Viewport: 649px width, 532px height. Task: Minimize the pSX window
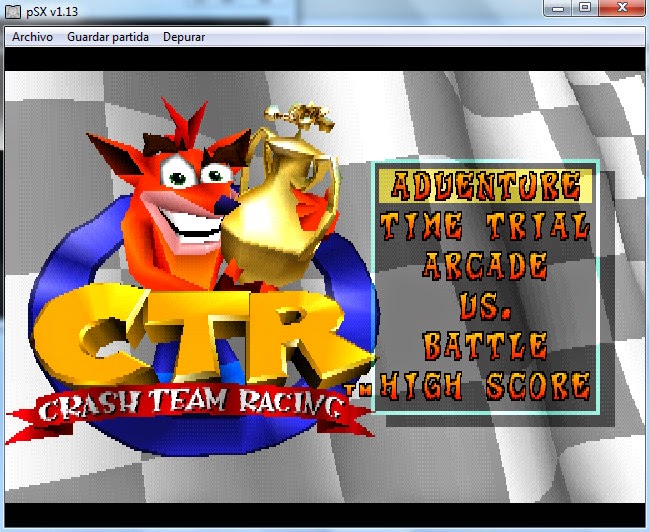pyautogui.click(x=558, y=7)
